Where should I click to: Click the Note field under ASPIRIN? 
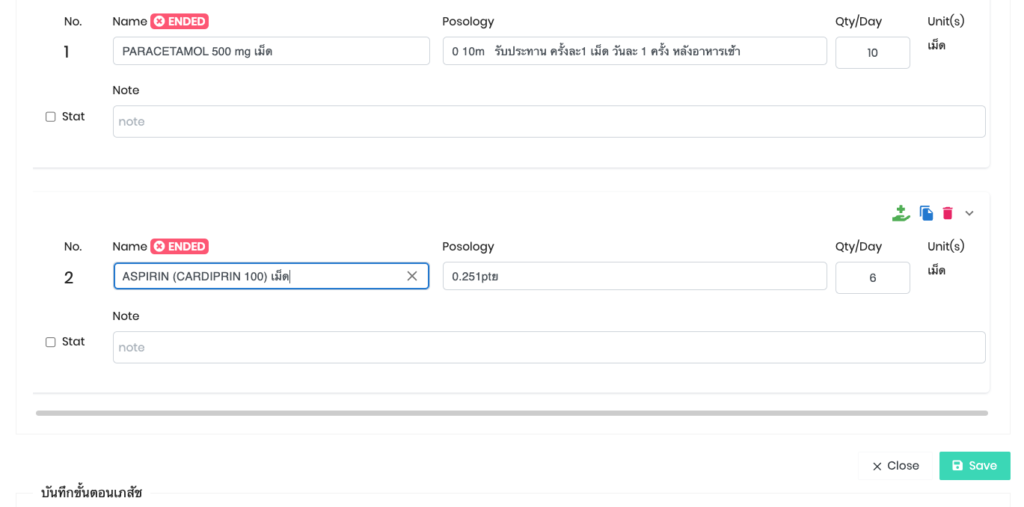548,347
